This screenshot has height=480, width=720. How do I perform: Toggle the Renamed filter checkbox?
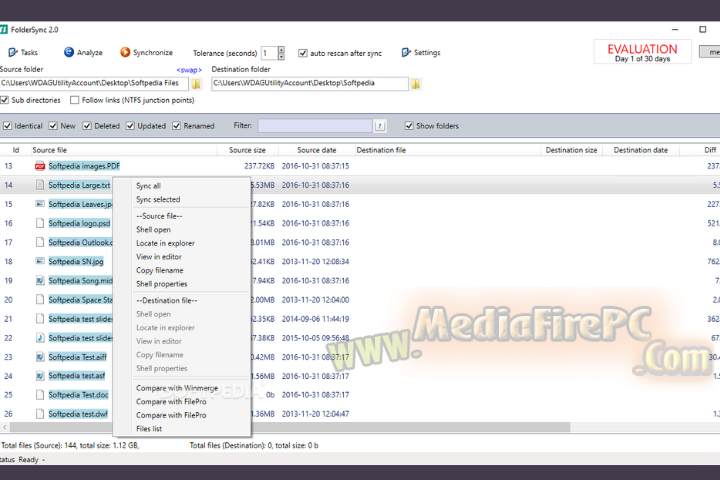tap(176, 126)
